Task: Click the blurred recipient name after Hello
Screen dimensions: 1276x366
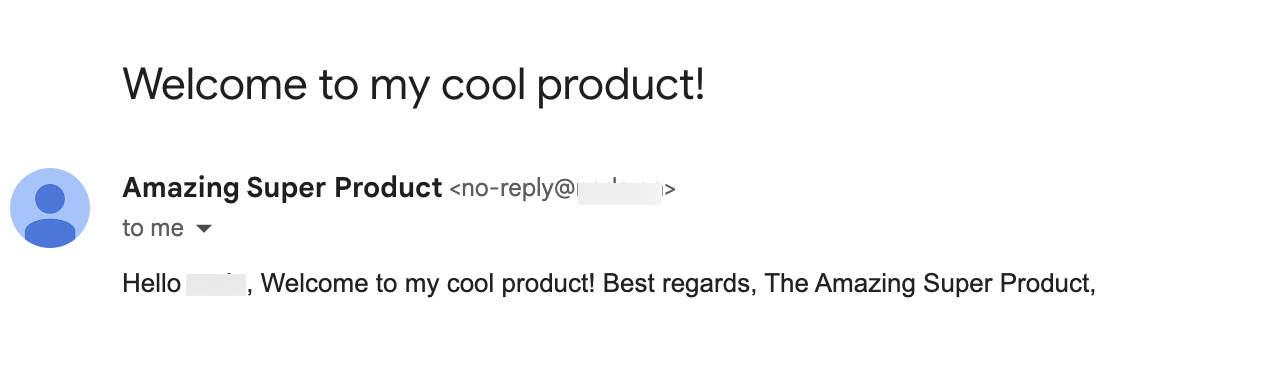Action: click(x=217, y=284)
